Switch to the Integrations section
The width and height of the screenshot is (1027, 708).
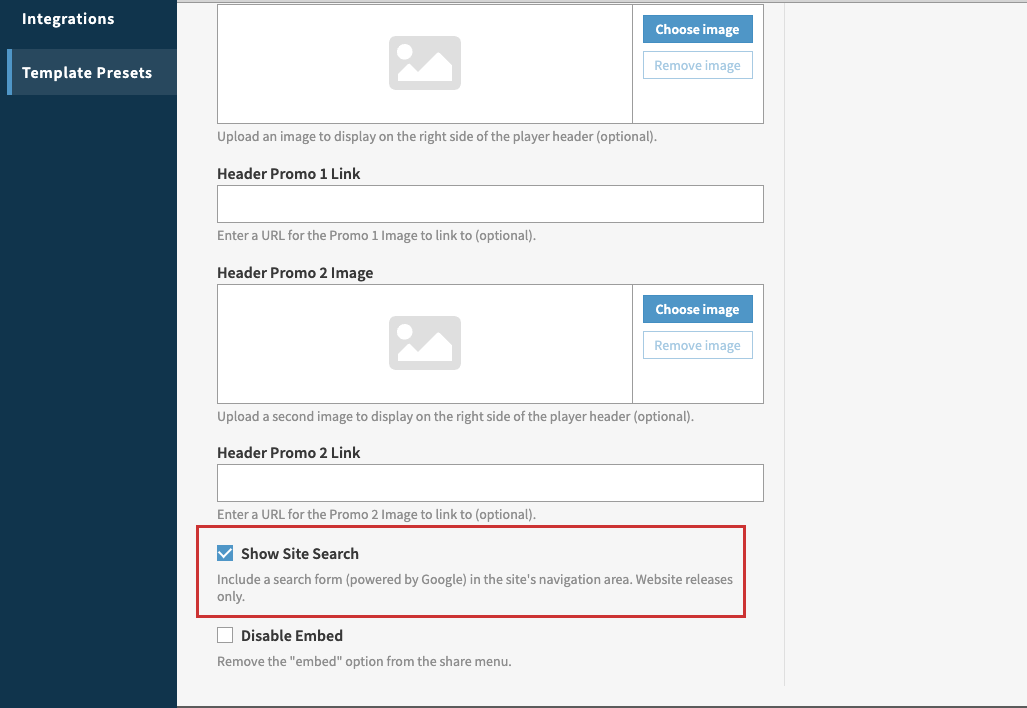point(68,18)
